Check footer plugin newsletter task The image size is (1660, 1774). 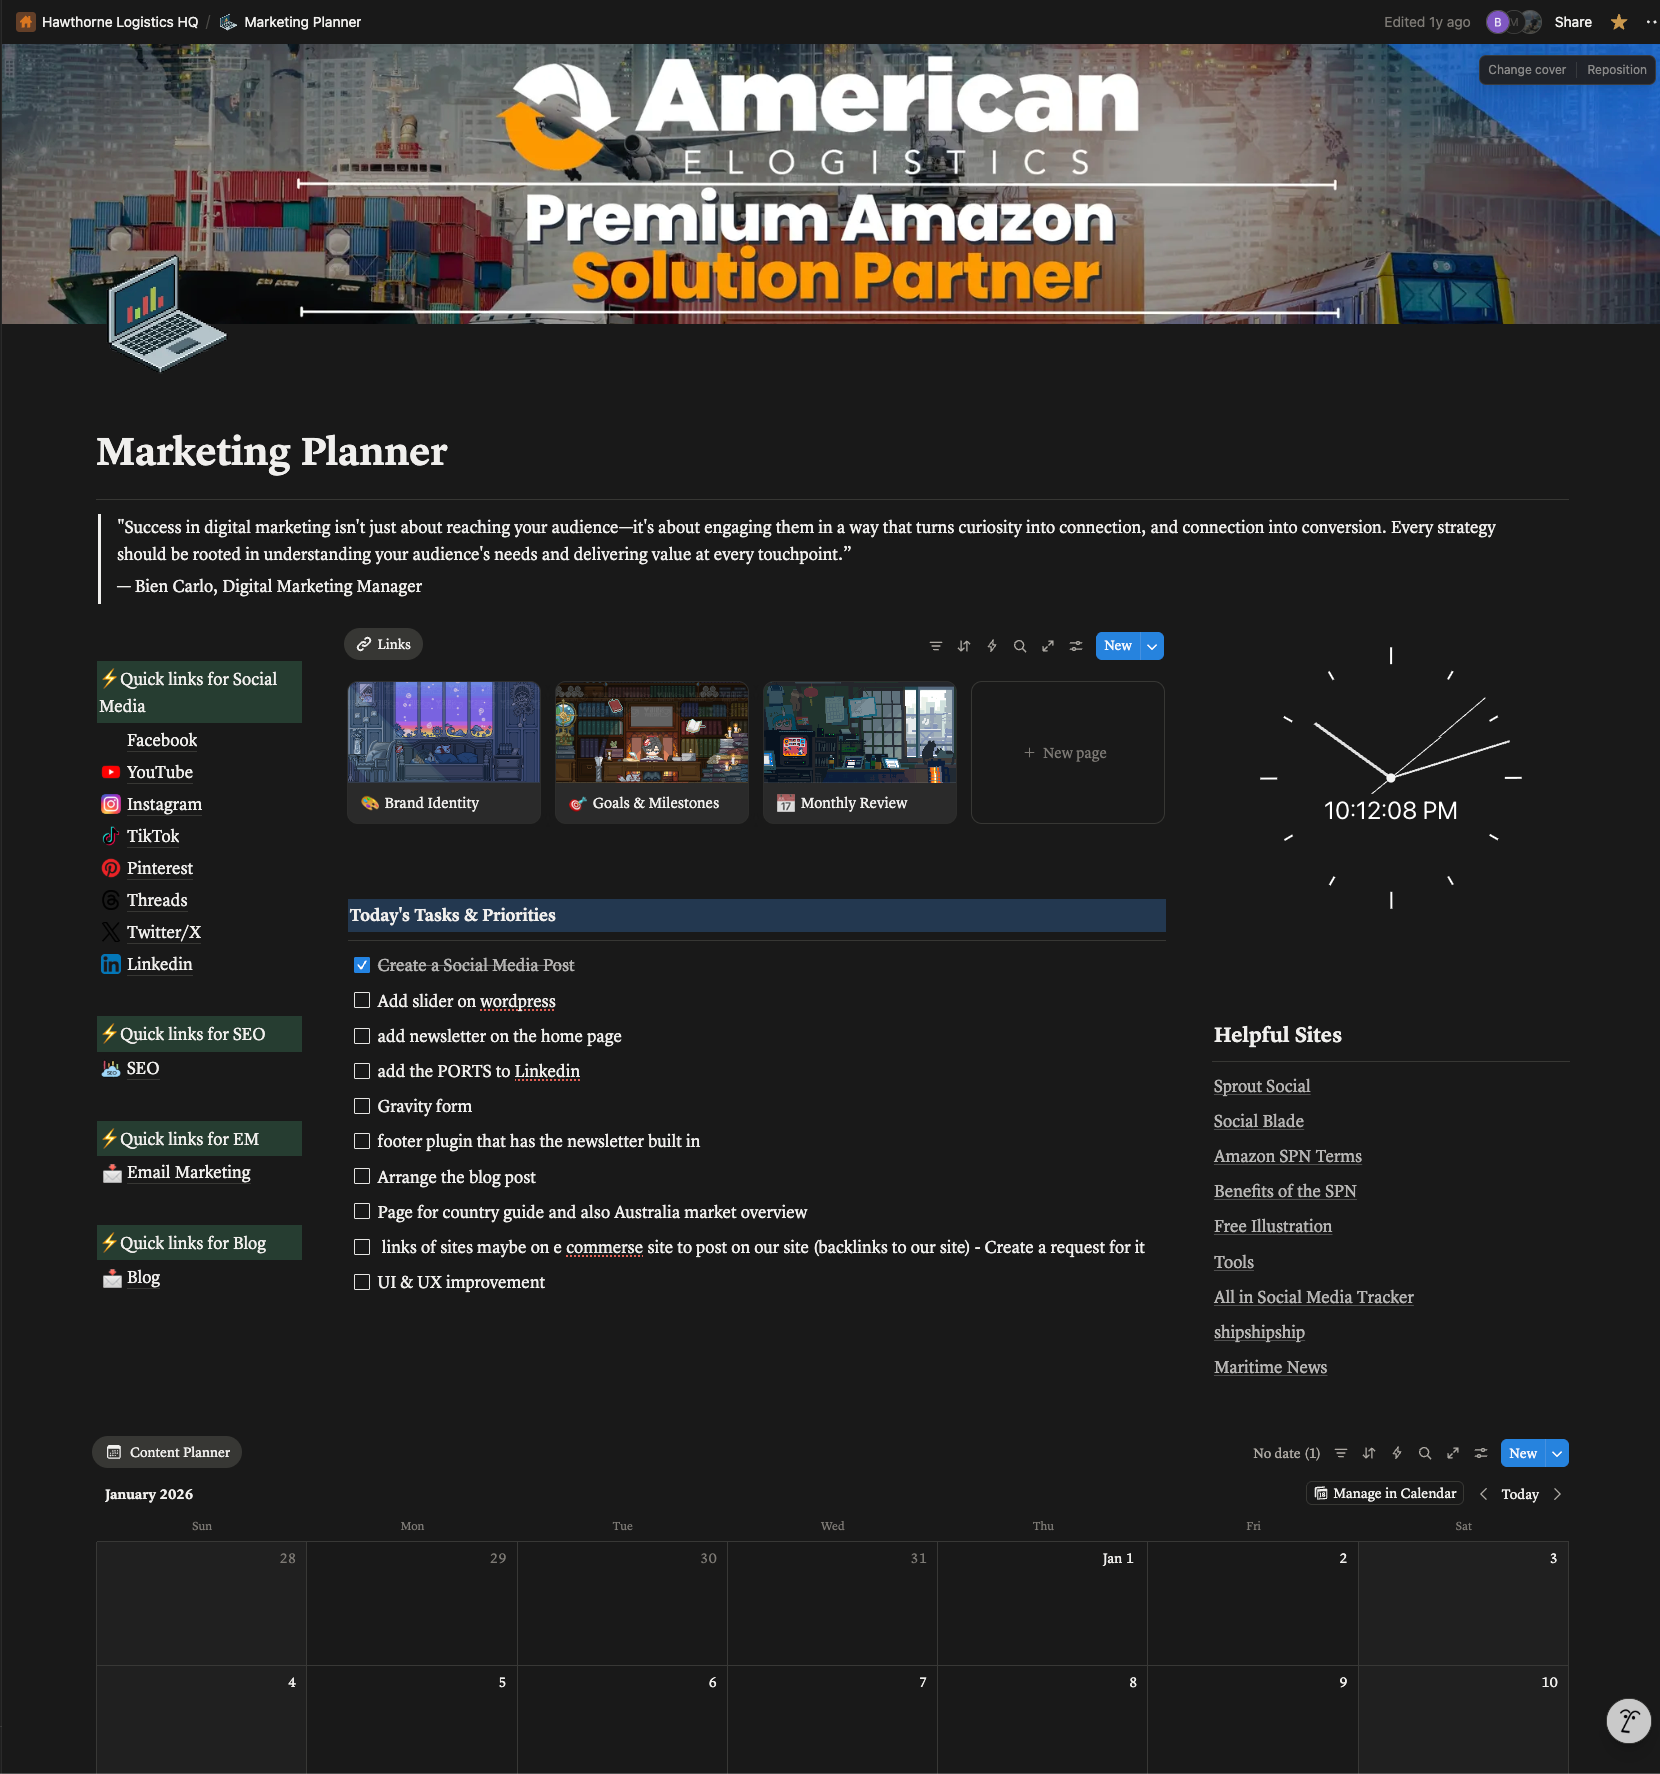pos(362,1141)
